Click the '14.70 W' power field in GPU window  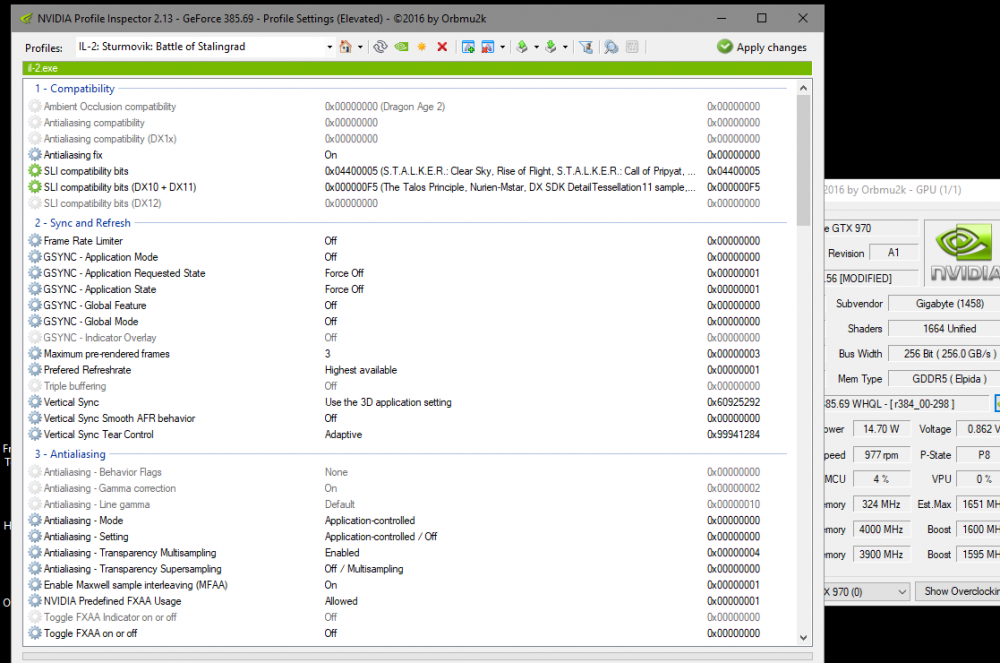[x=881, y=429]
